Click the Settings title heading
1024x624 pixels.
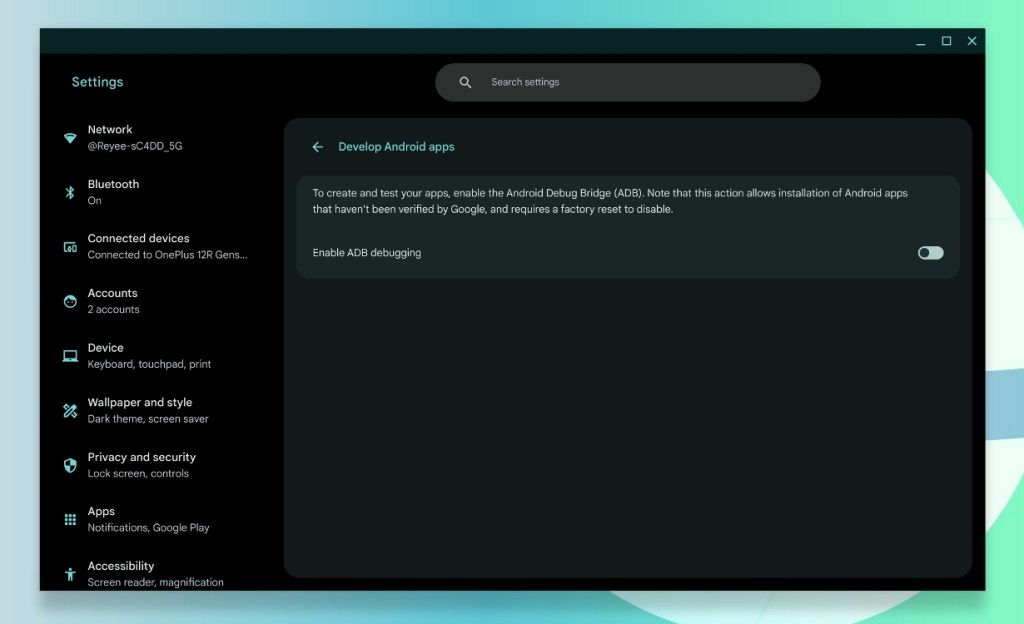97,82
